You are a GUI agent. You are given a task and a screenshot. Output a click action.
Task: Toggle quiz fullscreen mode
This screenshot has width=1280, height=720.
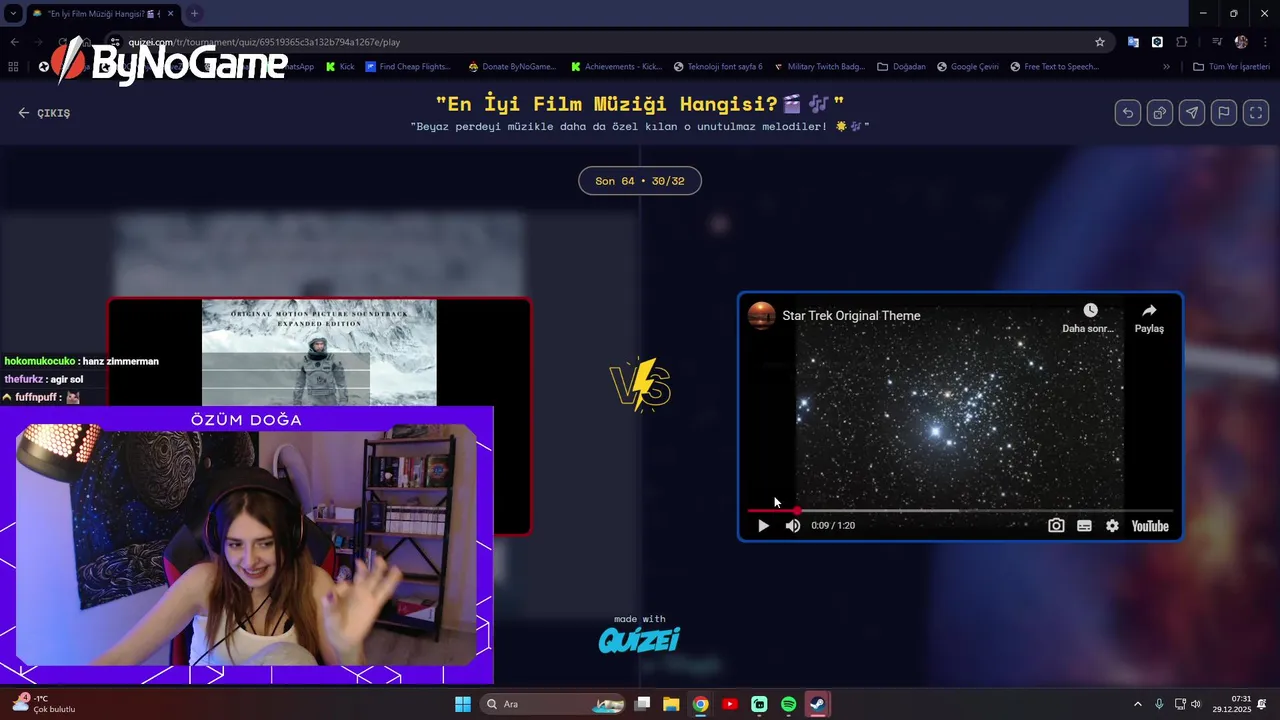coord(1256,113)
